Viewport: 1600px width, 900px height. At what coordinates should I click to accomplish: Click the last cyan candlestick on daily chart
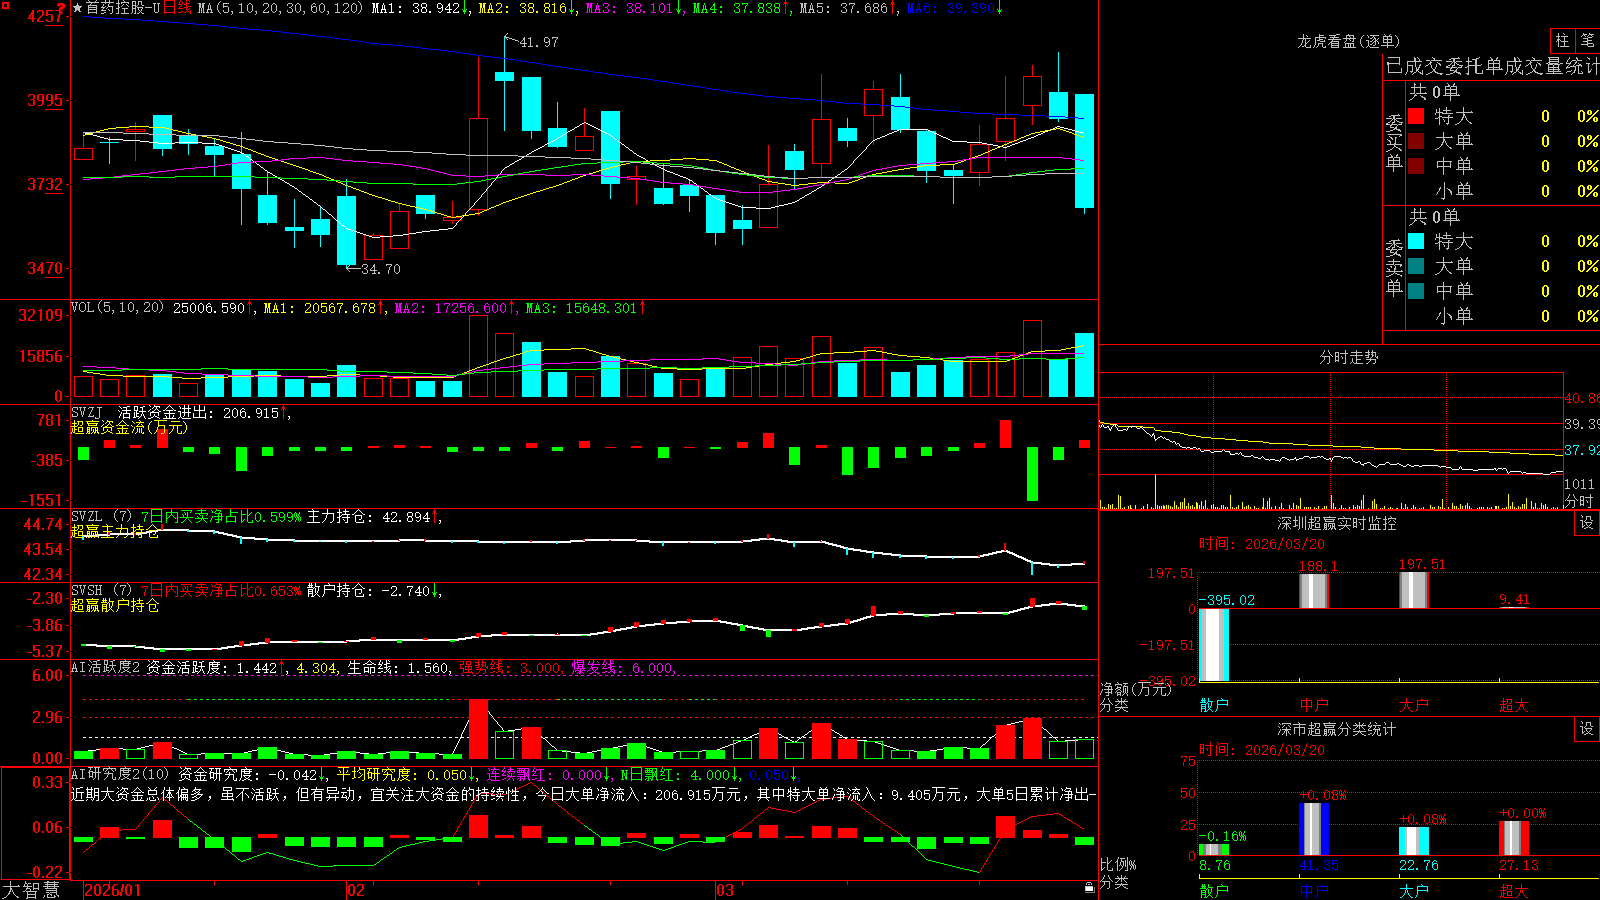coord(1084,151)
